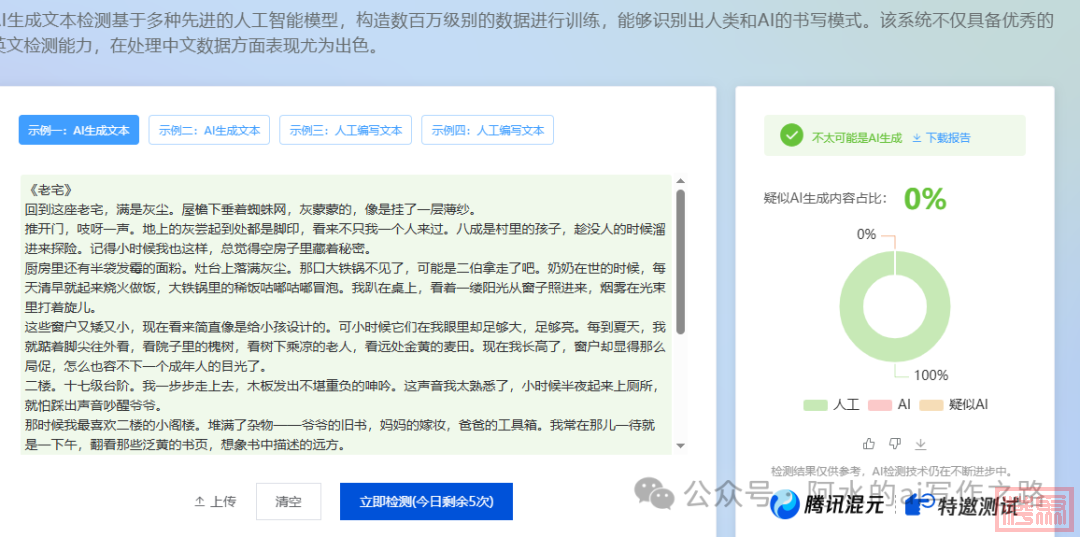Screen dimensions: 1080x537
Task: Open 示例四：人工编写文本 example
Action: (487, 130)
